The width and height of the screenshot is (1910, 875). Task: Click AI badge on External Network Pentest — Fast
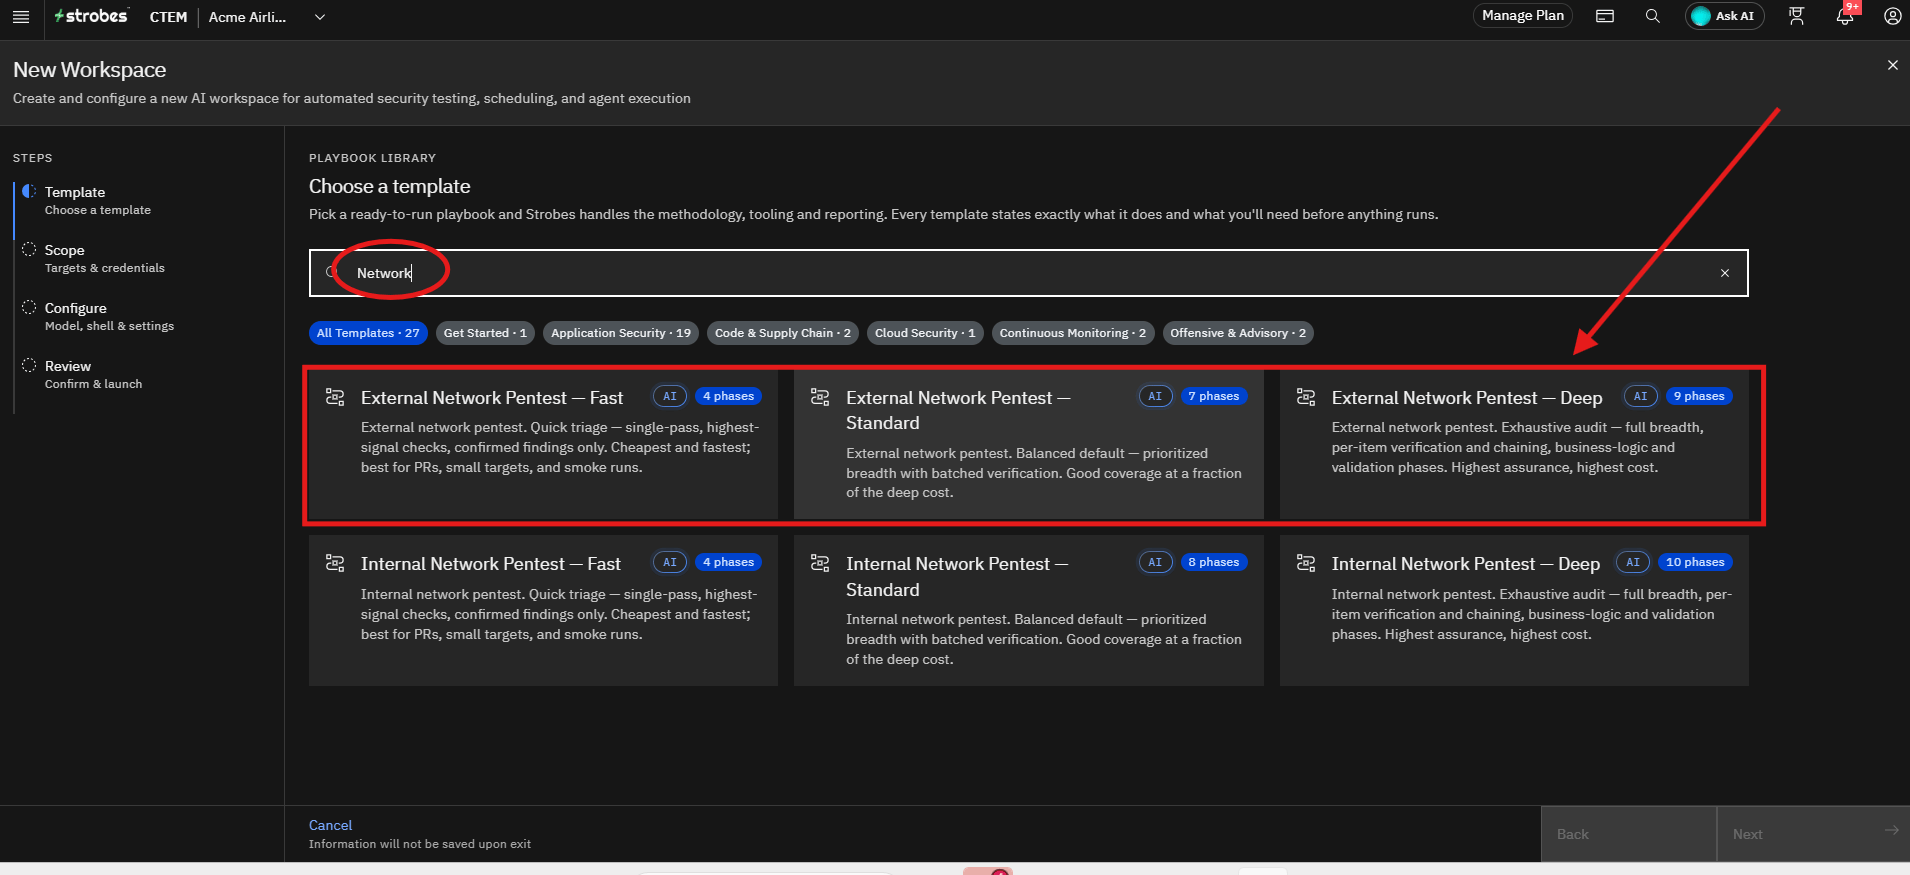(x=670, y=396)
